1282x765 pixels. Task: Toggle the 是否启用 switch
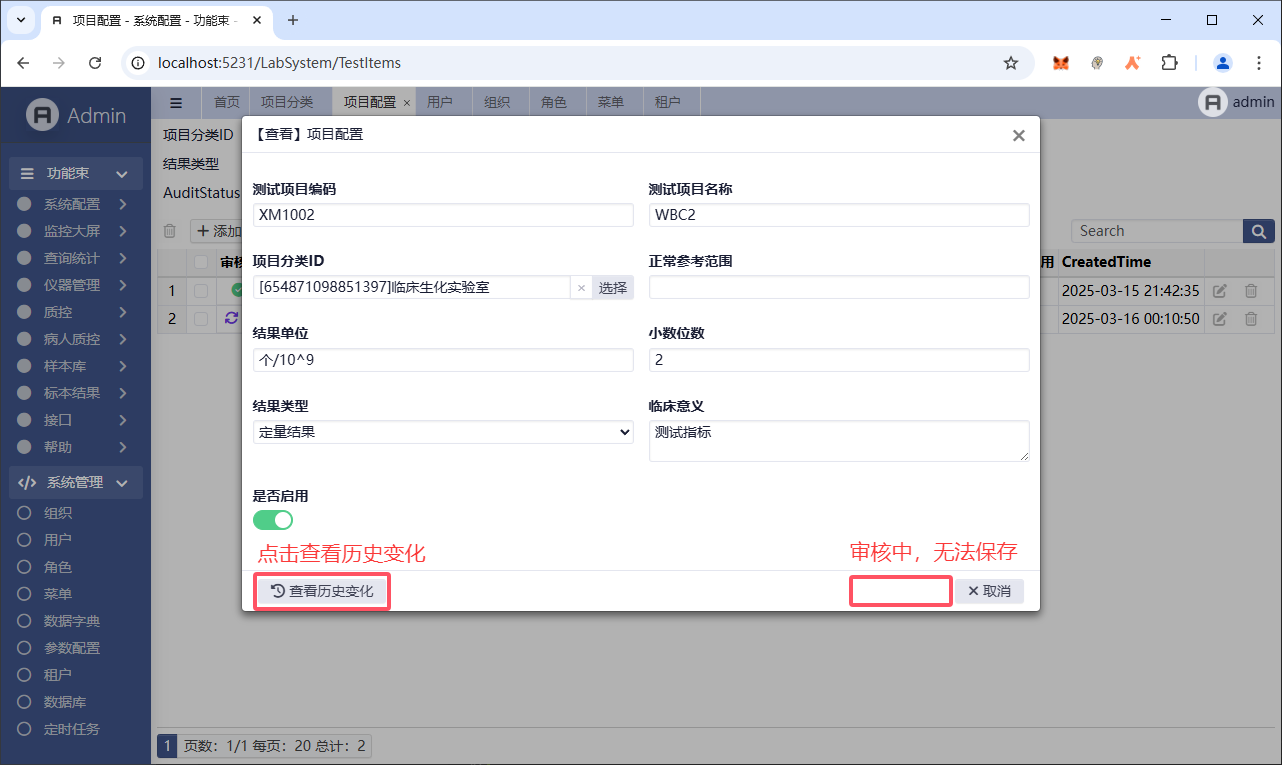(x=273, y=520)
